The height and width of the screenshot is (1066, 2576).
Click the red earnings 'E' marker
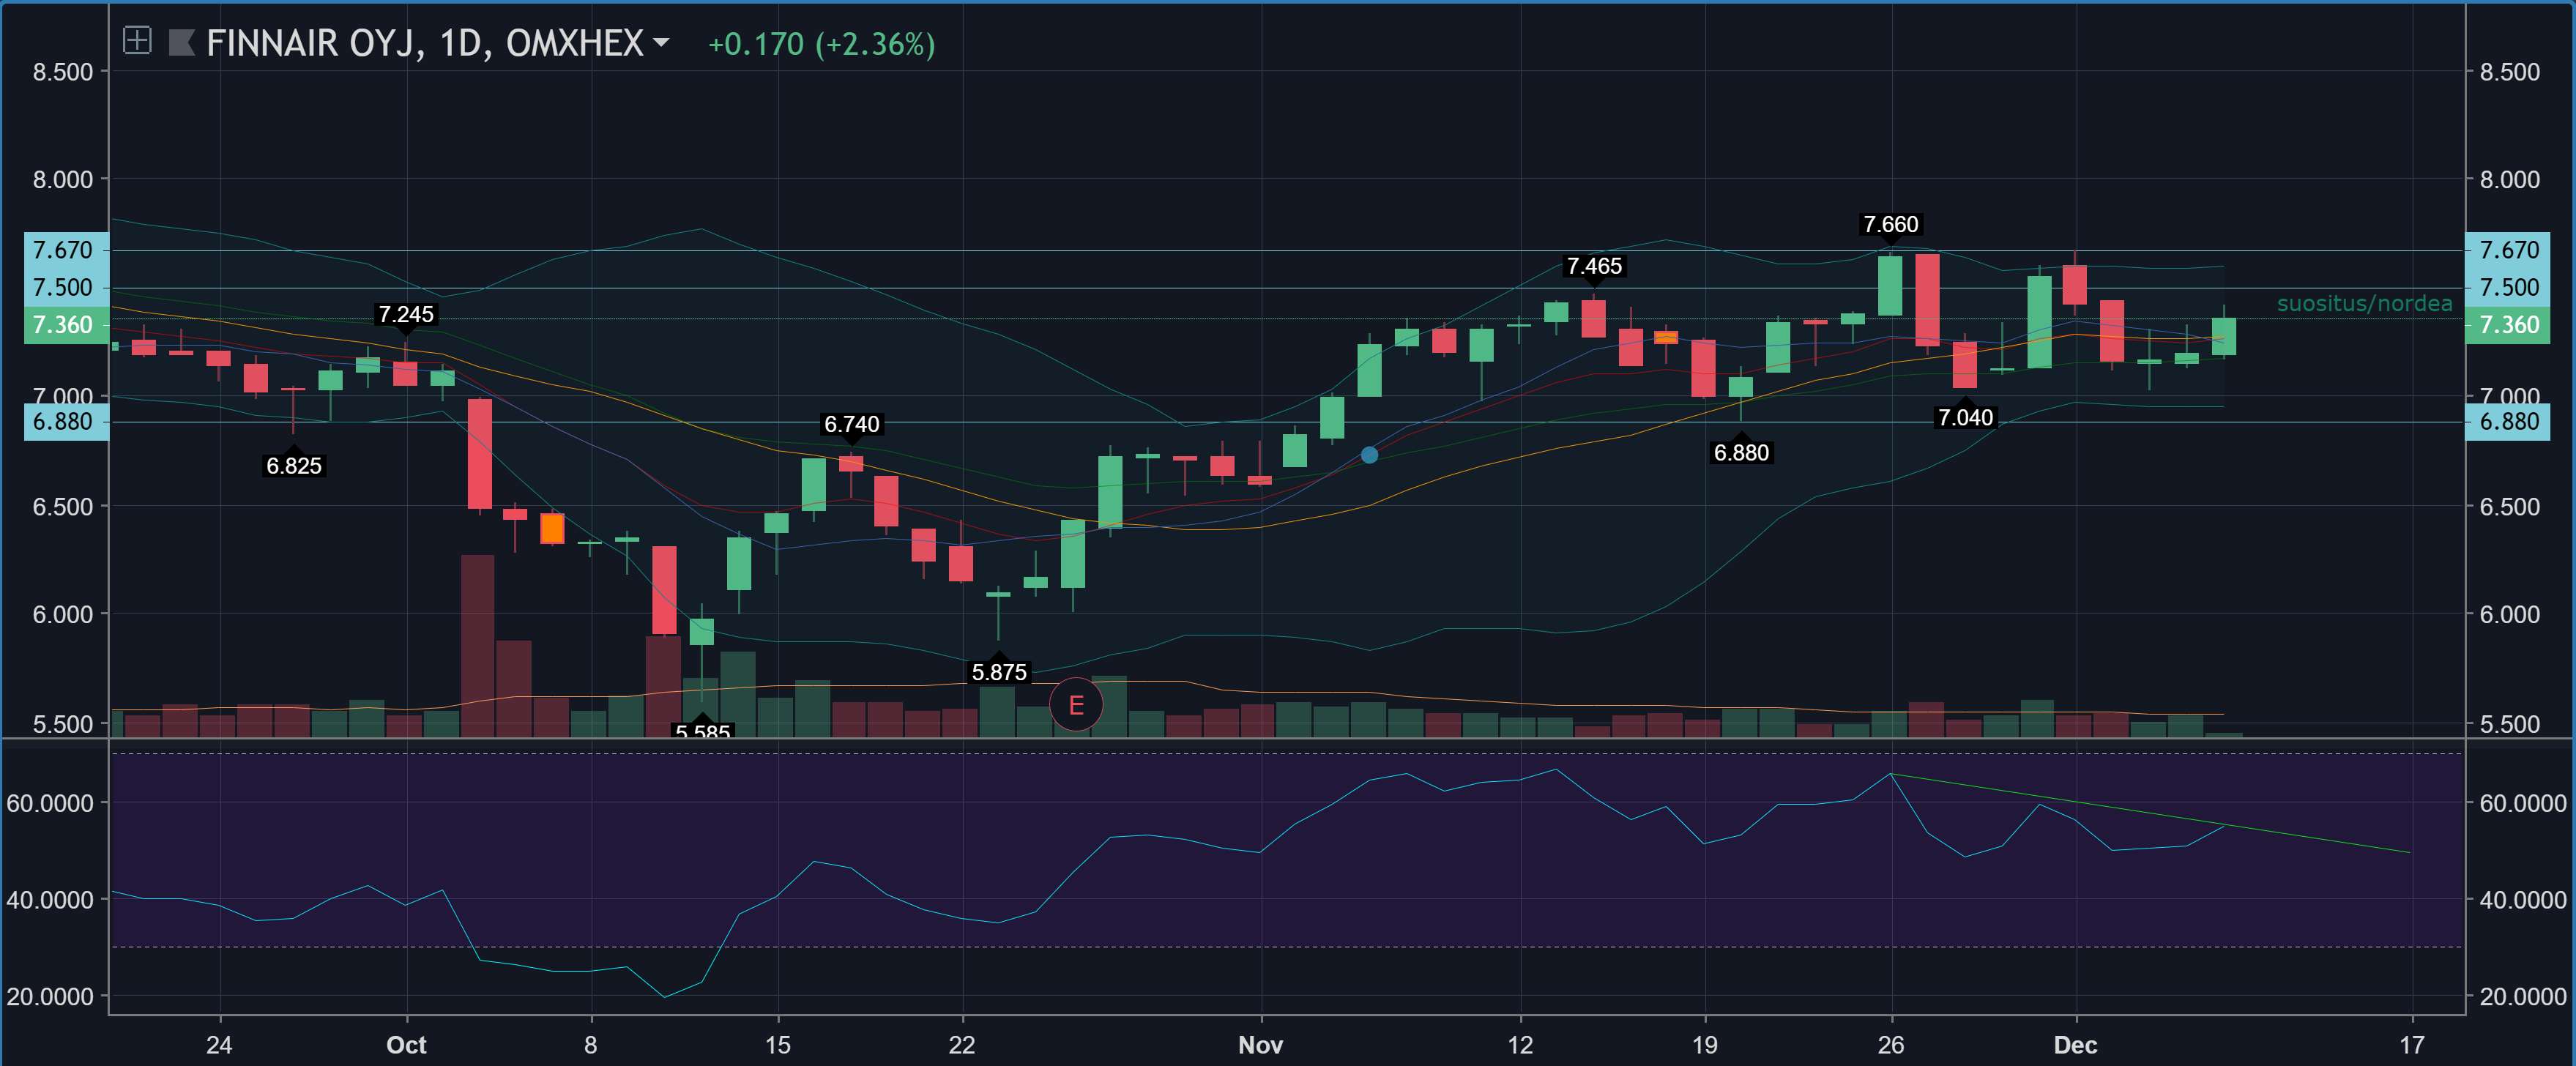[1076, 705]
